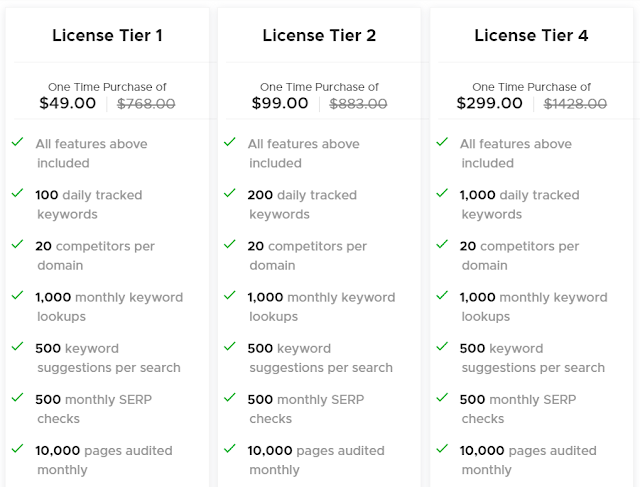Viewport: 640px width, 487px height.
Task: Select the License Tier 2 heading
Action: pyautogui.click(x=319, y=36)
